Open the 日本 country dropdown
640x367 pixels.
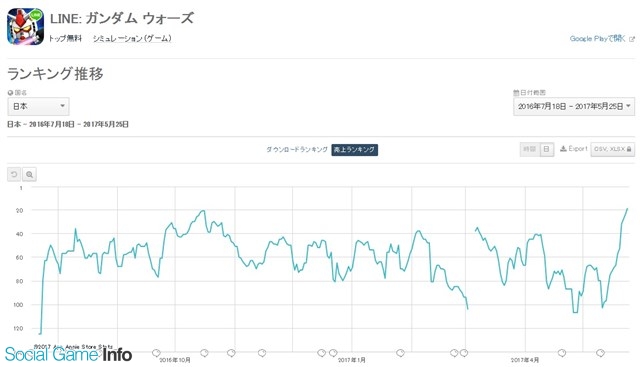pos(38,106)
